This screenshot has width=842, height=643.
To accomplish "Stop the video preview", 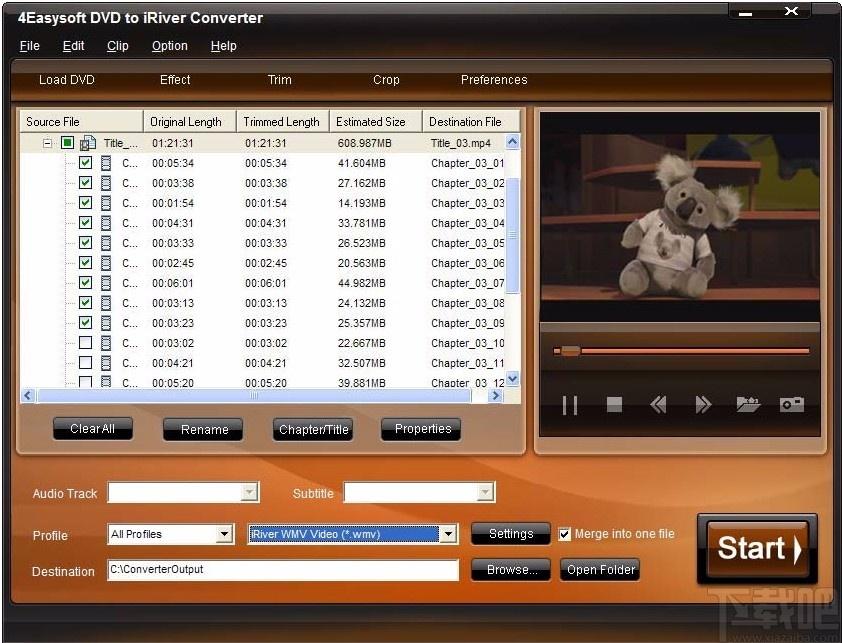I will [x=614, y=404].
